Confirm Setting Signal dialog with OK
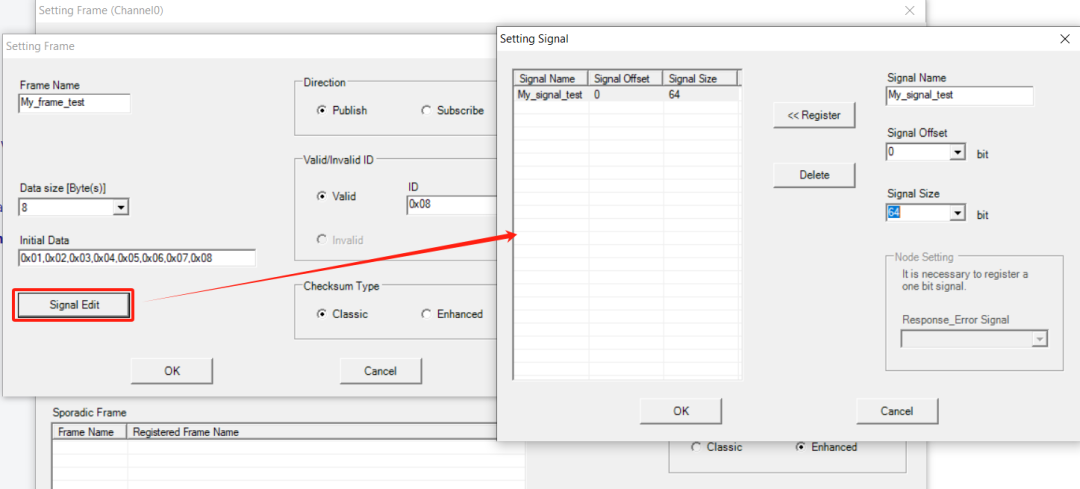Screen dimensions: 1080x489 tap(681, 411)
